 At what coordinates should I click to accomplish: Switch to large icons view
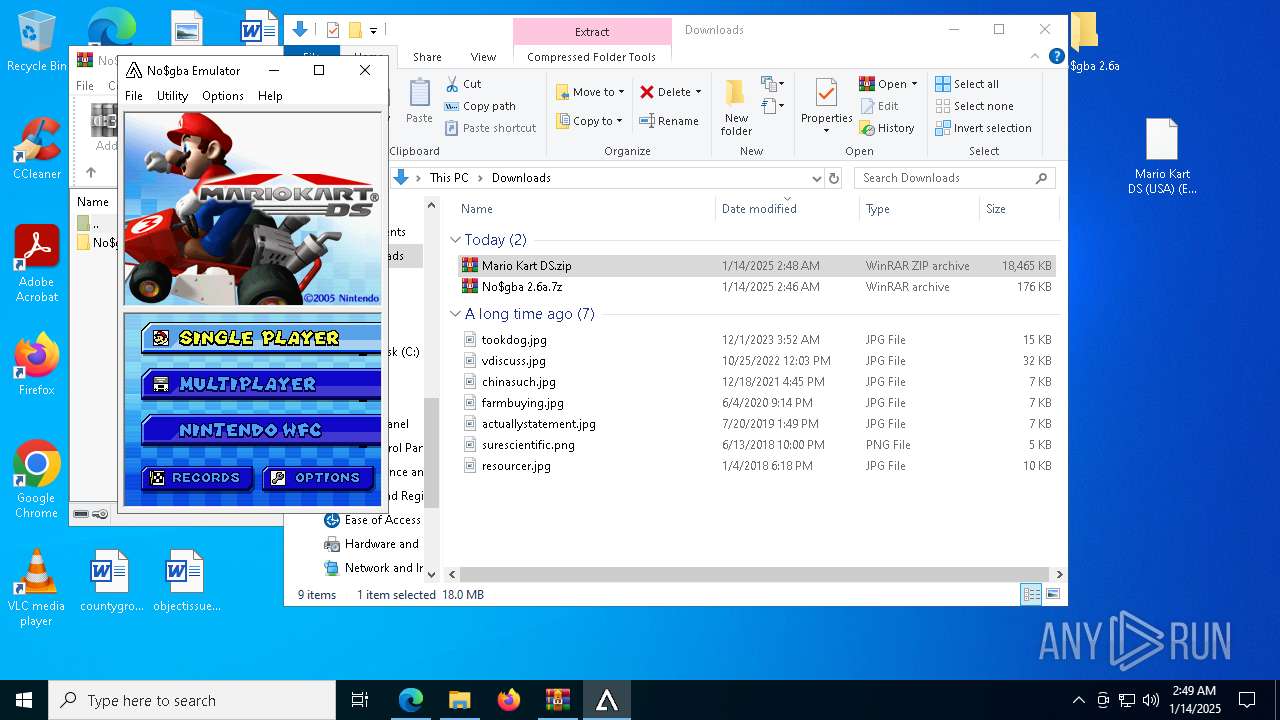[1052, 595]
